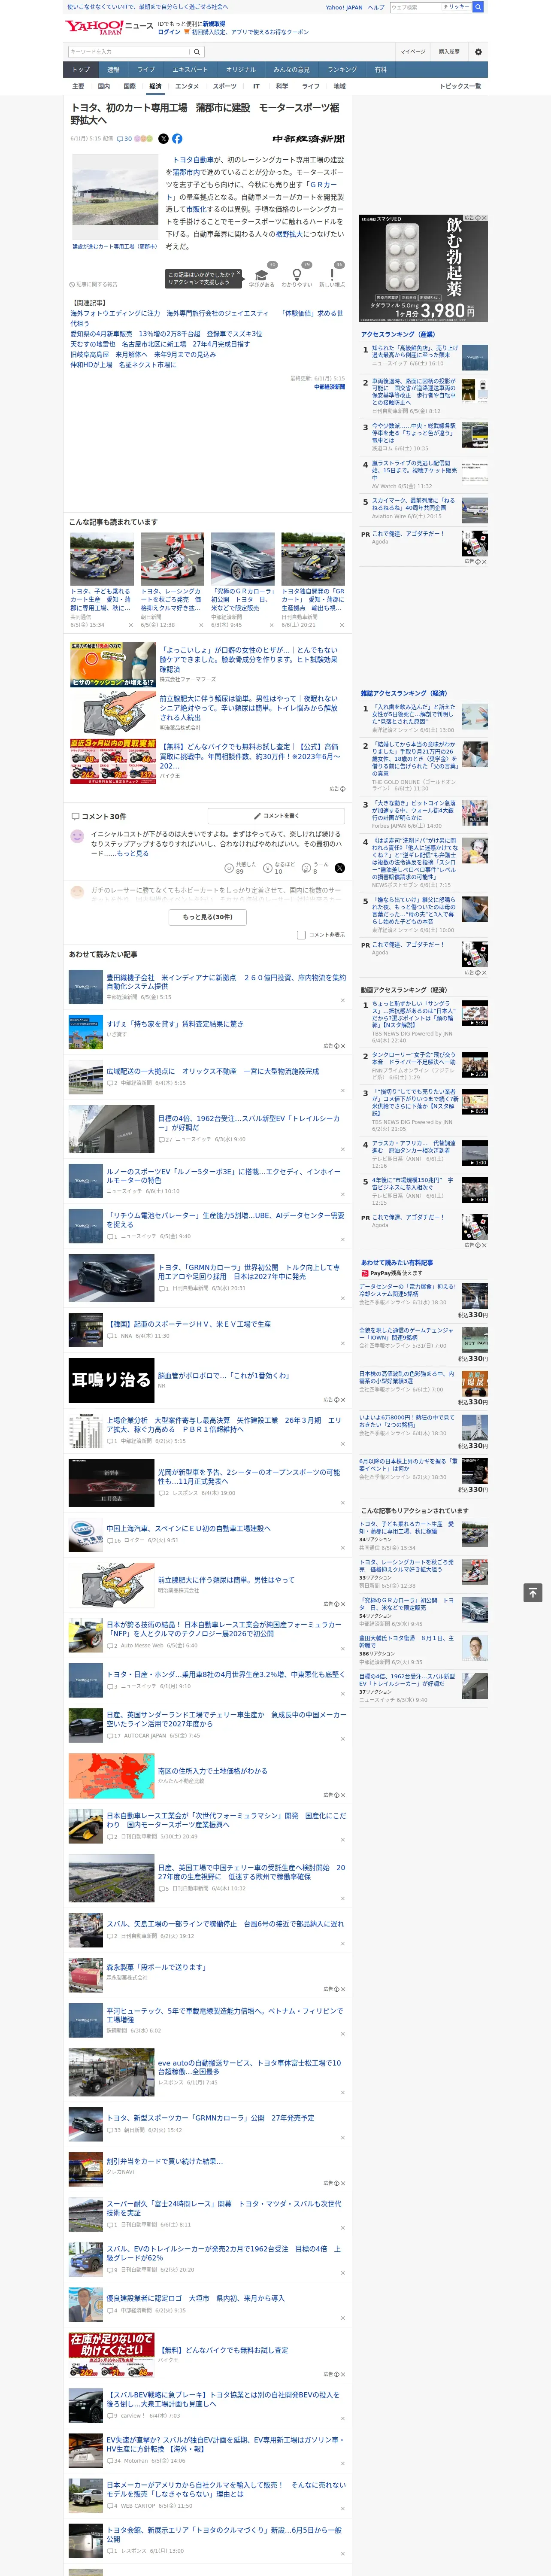Share the article on X
This screenshot has width=551, height=2576.
(x=164, y=139)
